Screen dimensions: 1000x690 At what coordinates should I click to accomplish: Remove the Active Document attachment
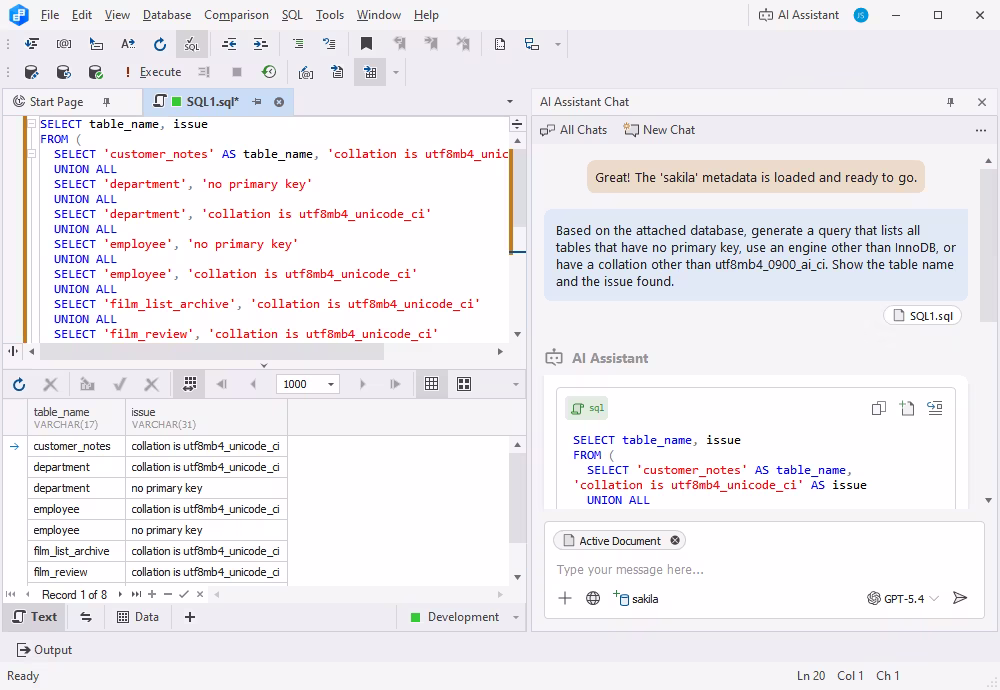(675, 541)
